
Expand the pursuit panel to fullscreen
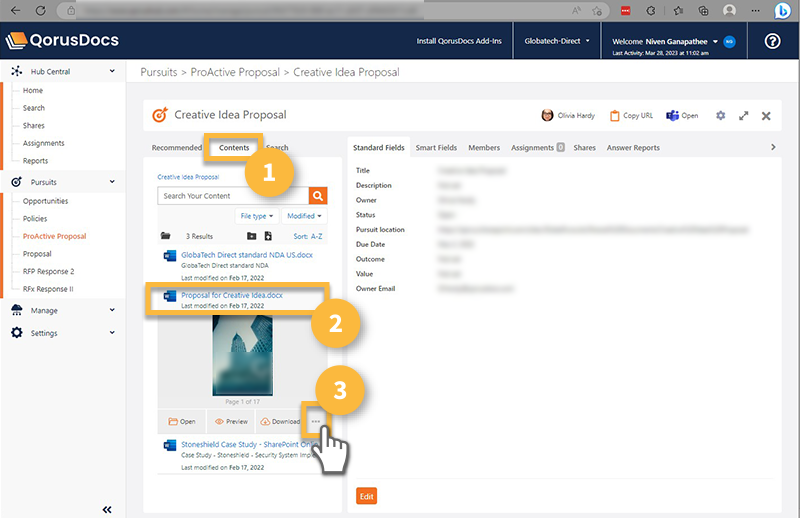(743, 116)
